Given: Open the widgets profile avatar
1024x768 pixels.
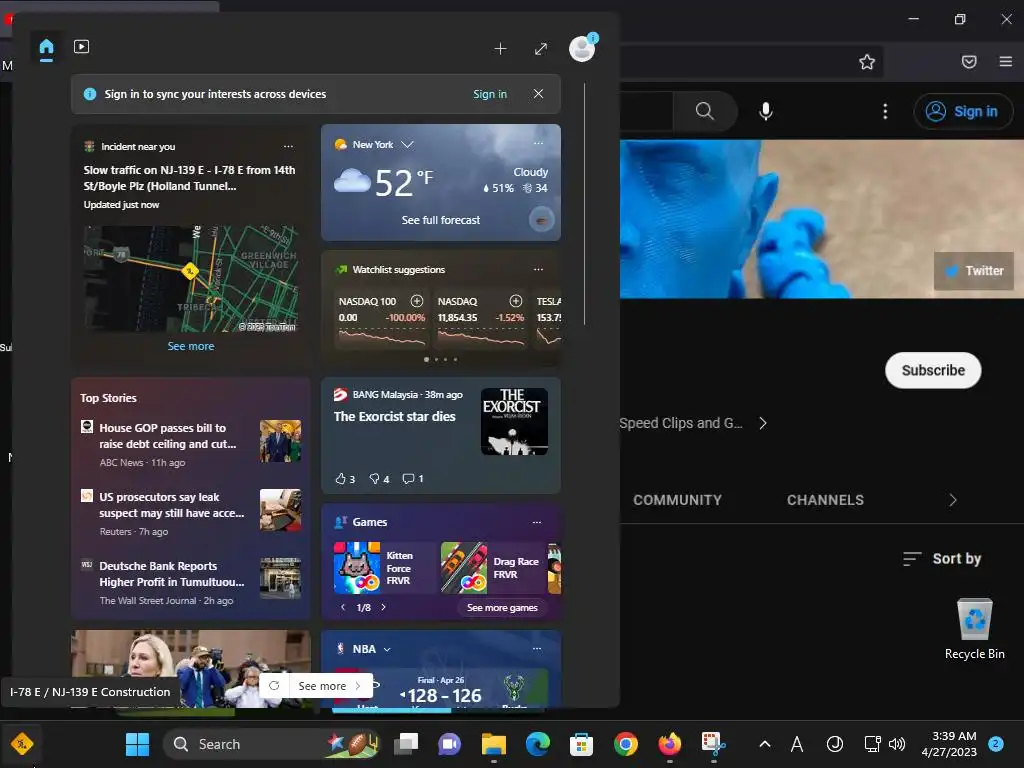Looking at the screenshot, I should click(x=581, y=48).
